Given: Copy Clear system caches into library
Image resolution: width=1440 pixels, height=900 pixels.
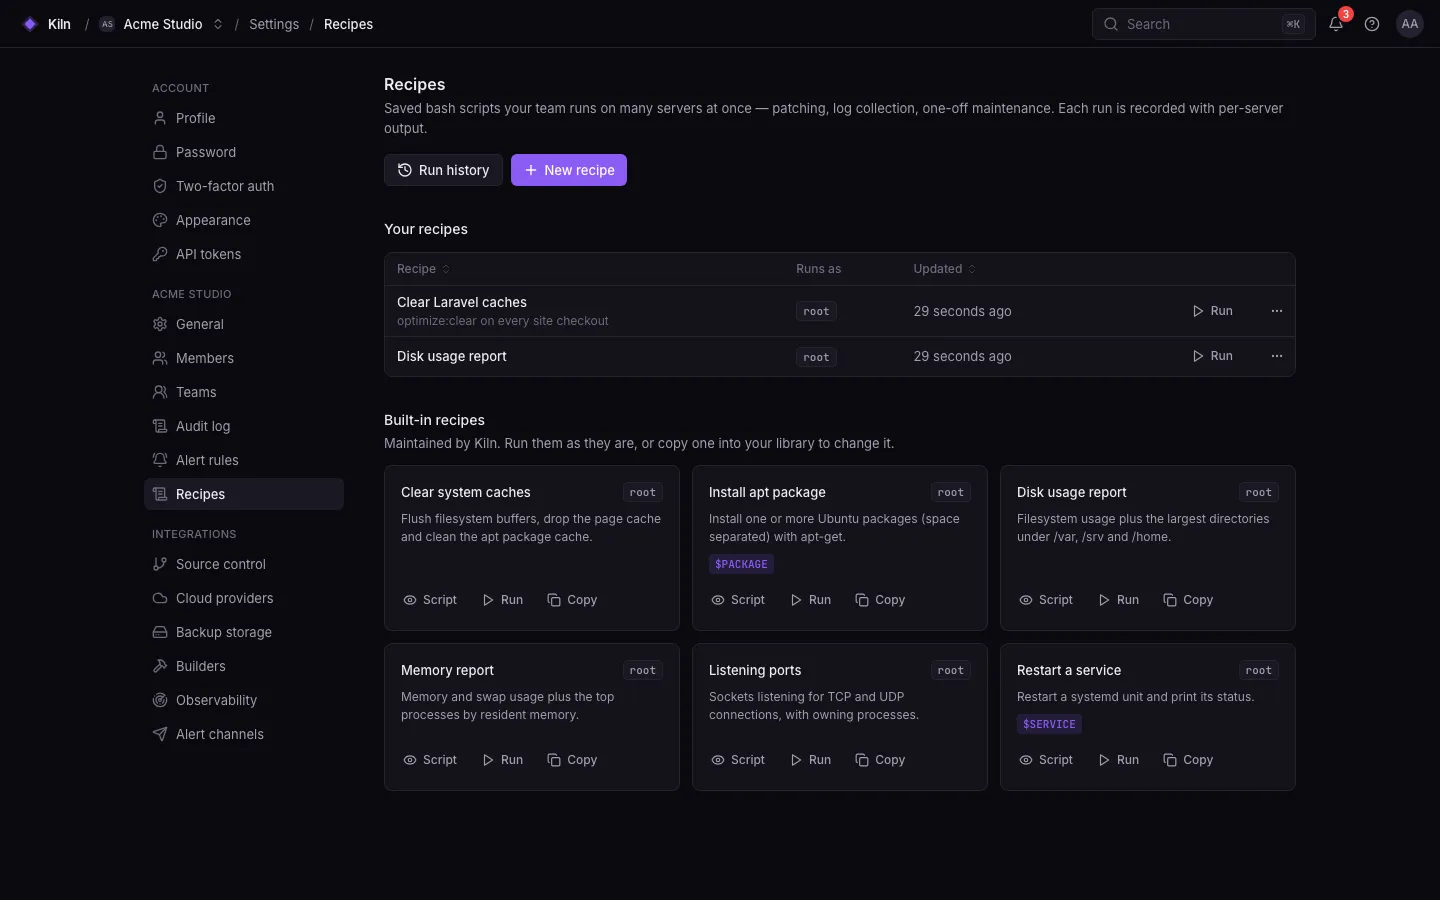Looking at the screenshot, I should pyautogui.click(x=572, y=600).
